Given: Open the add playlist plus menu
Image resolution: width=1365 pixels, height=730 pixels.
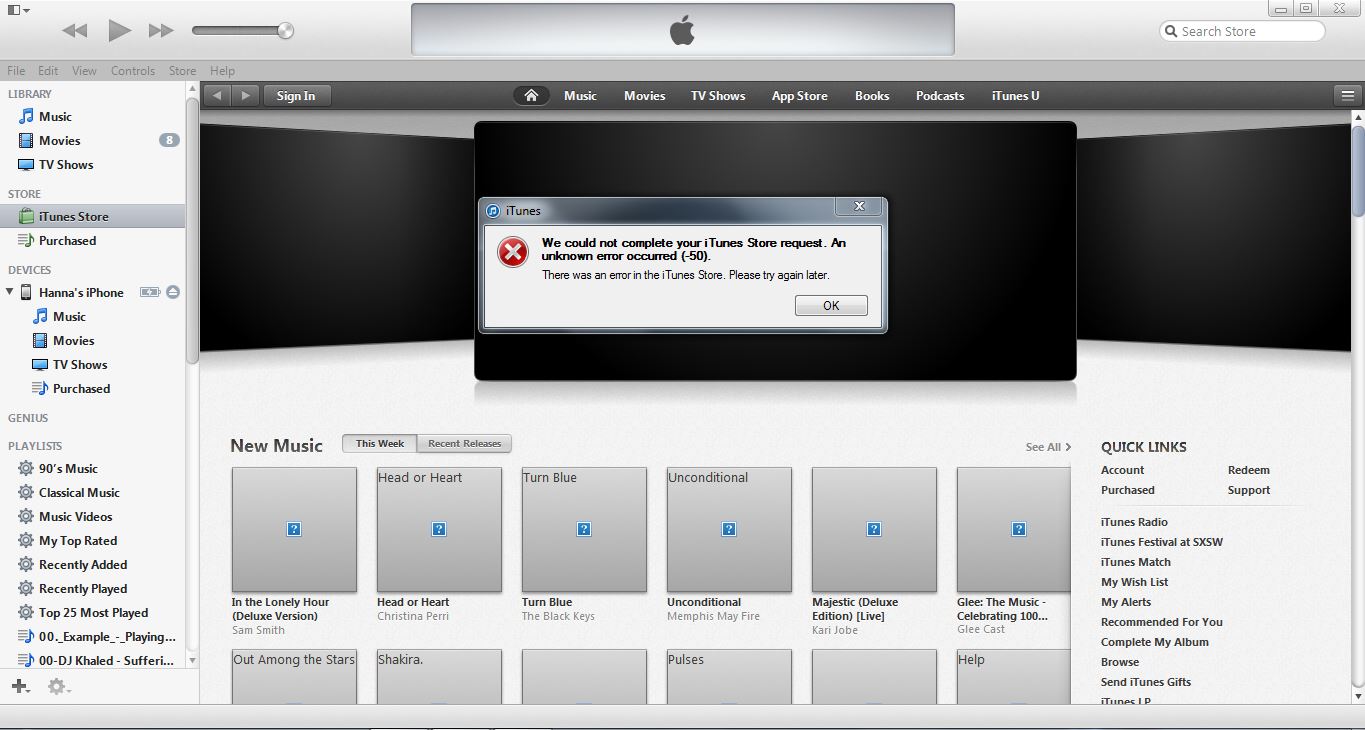Looking at the screenshot, I should (20, 686).
